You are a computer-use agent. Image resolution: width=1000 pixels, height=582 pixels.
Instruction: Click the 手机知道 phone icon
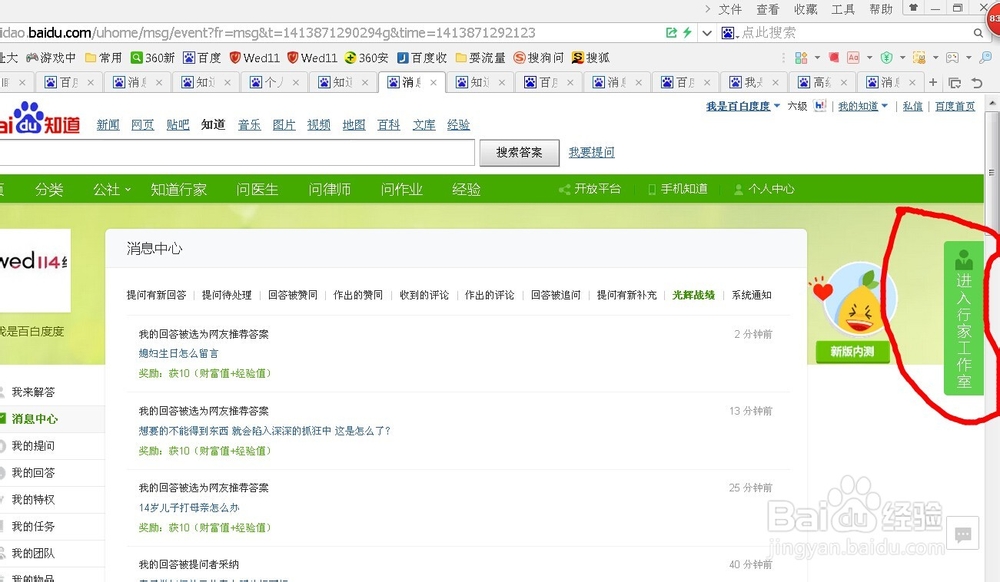coord(651,188)
